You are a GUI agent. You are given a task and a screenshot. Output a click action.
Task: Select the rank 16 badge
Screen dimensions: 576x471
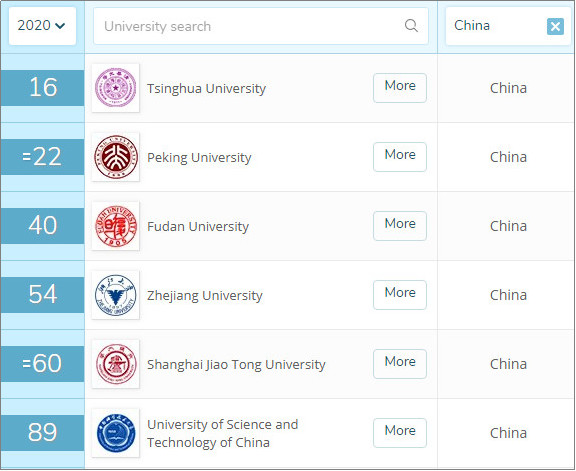tap(43, 88)
